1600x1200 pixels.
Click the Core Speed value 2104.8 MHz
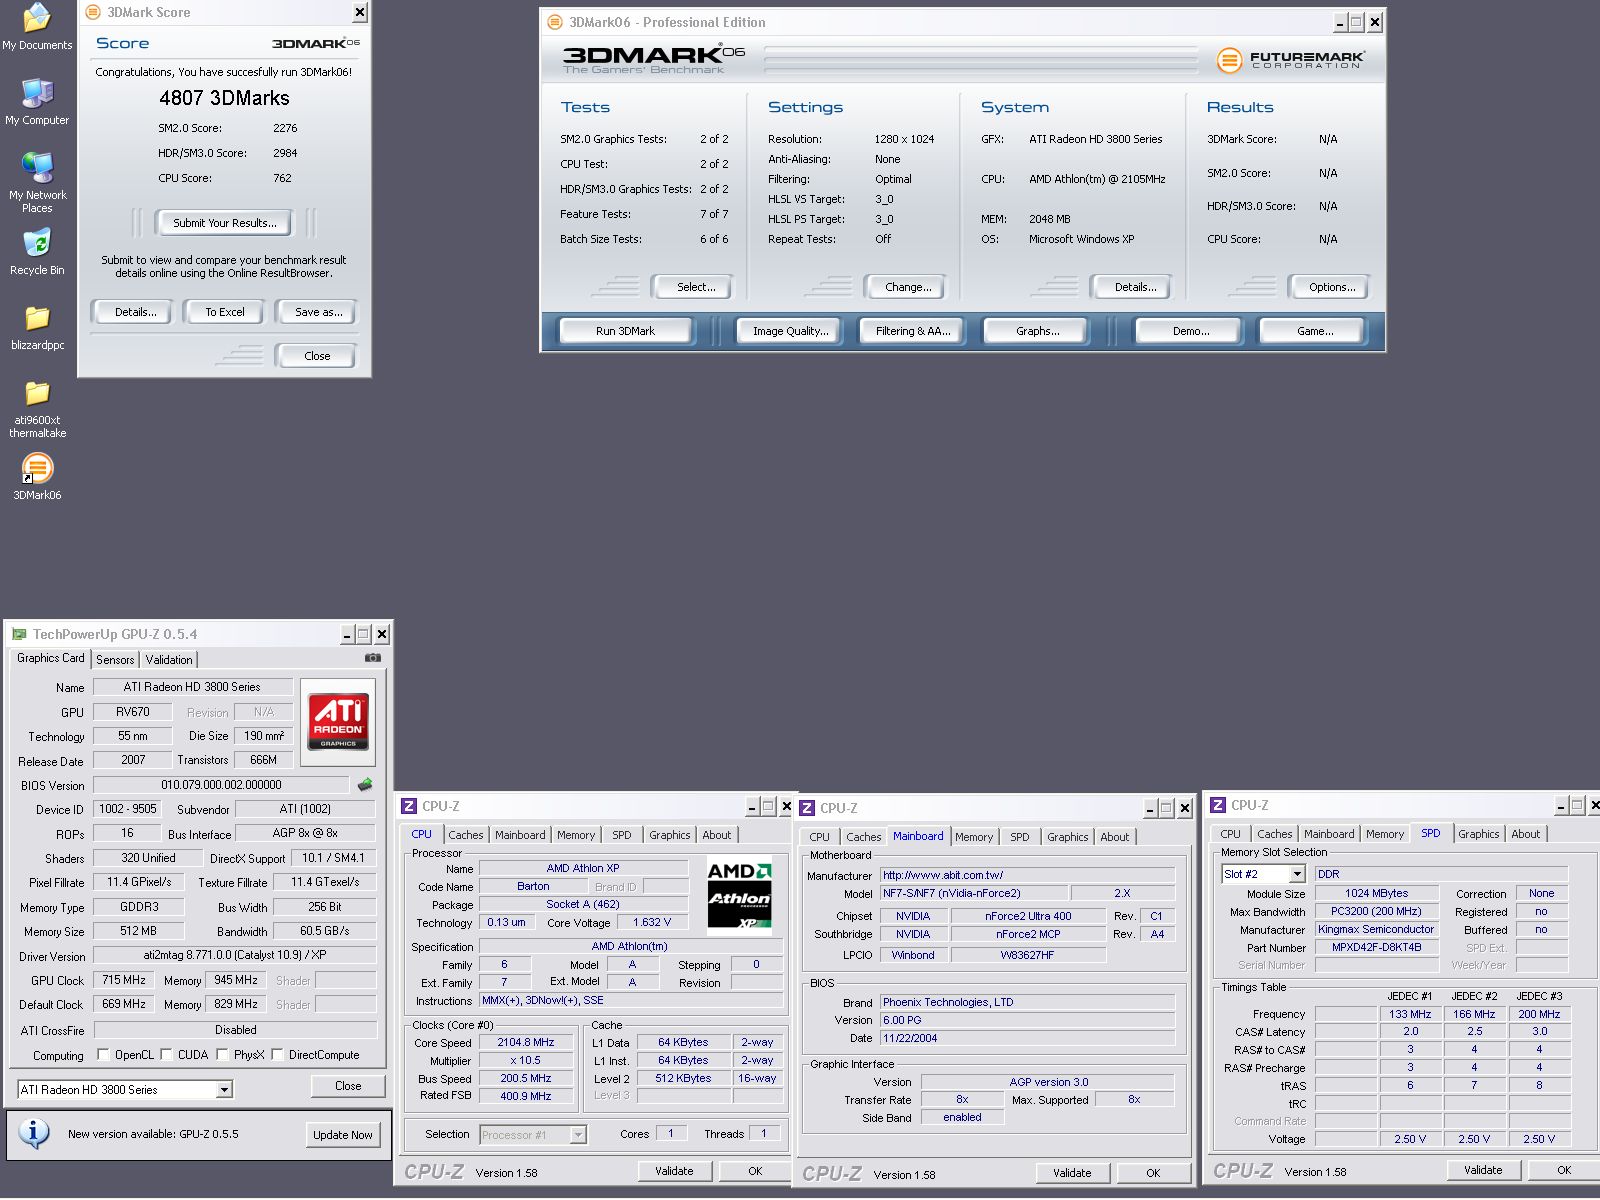pyautogui.click(x=526, y=1042)
